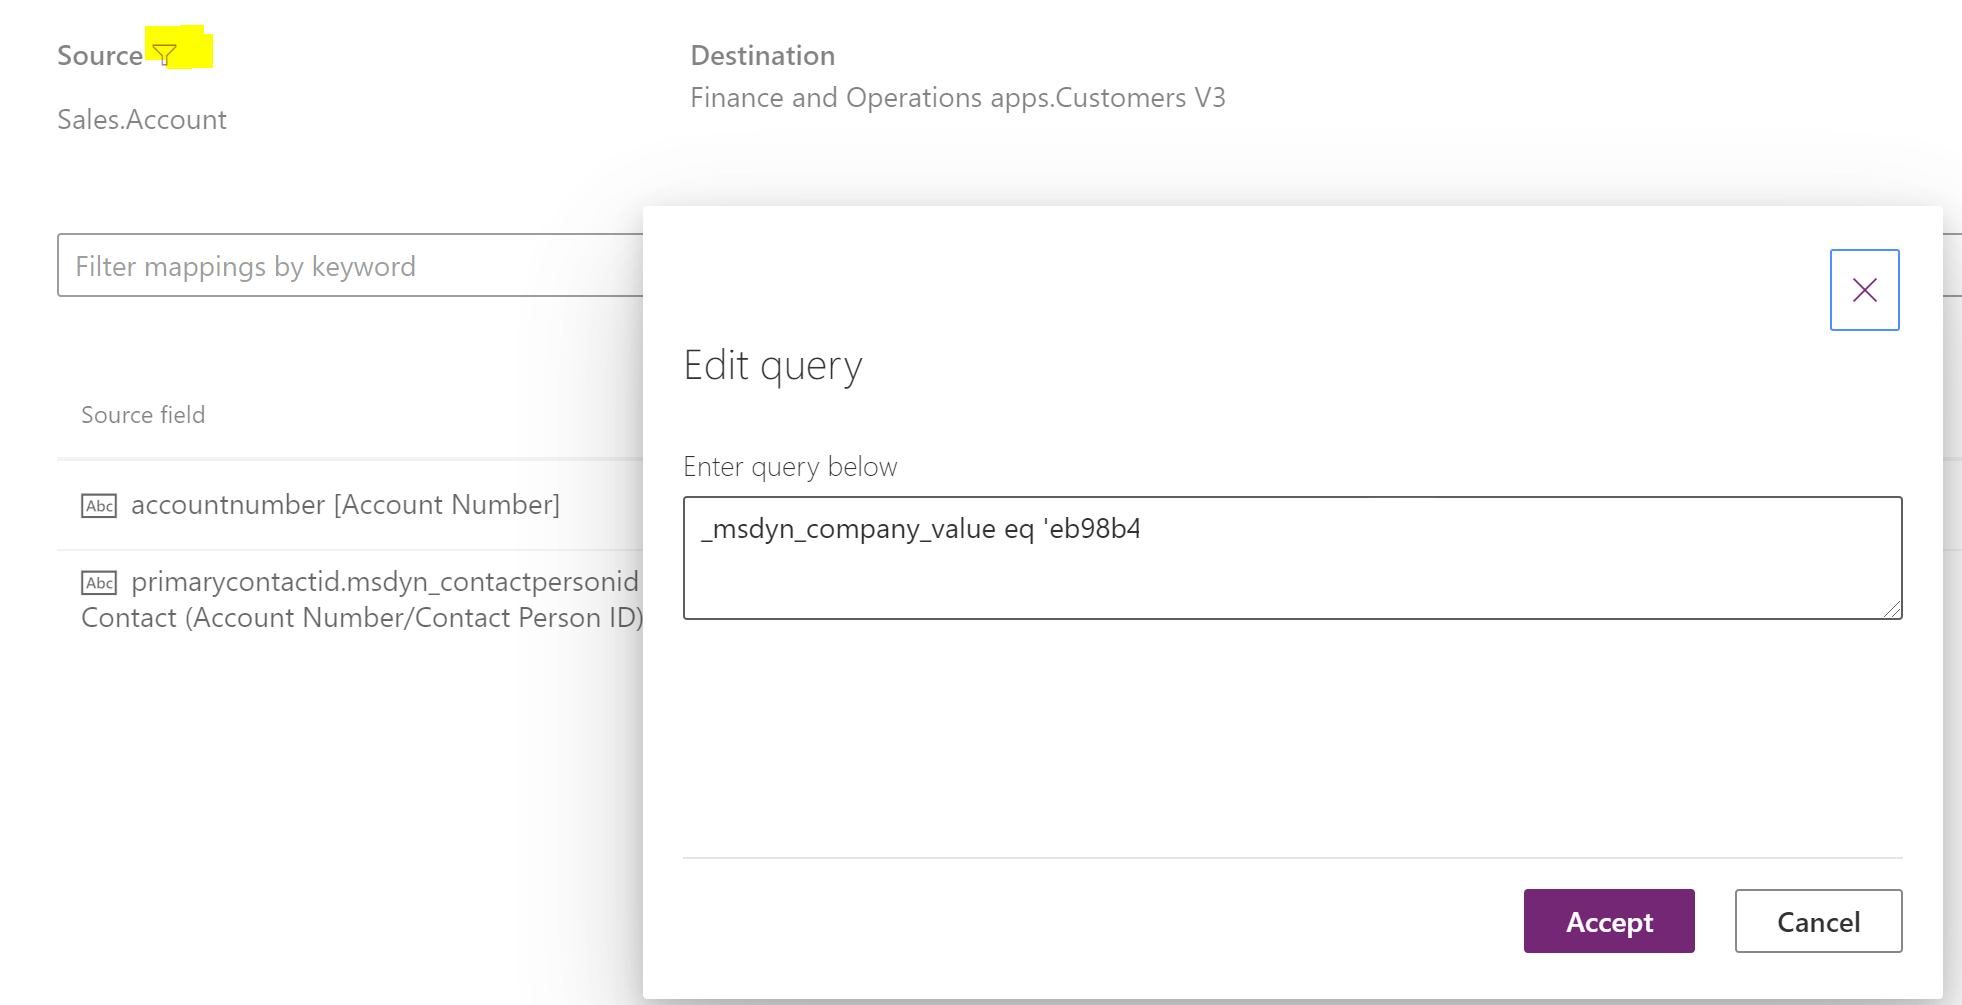Click the Sales.Account source name
Screen dimensions: 1962x1005
point(142,120)
